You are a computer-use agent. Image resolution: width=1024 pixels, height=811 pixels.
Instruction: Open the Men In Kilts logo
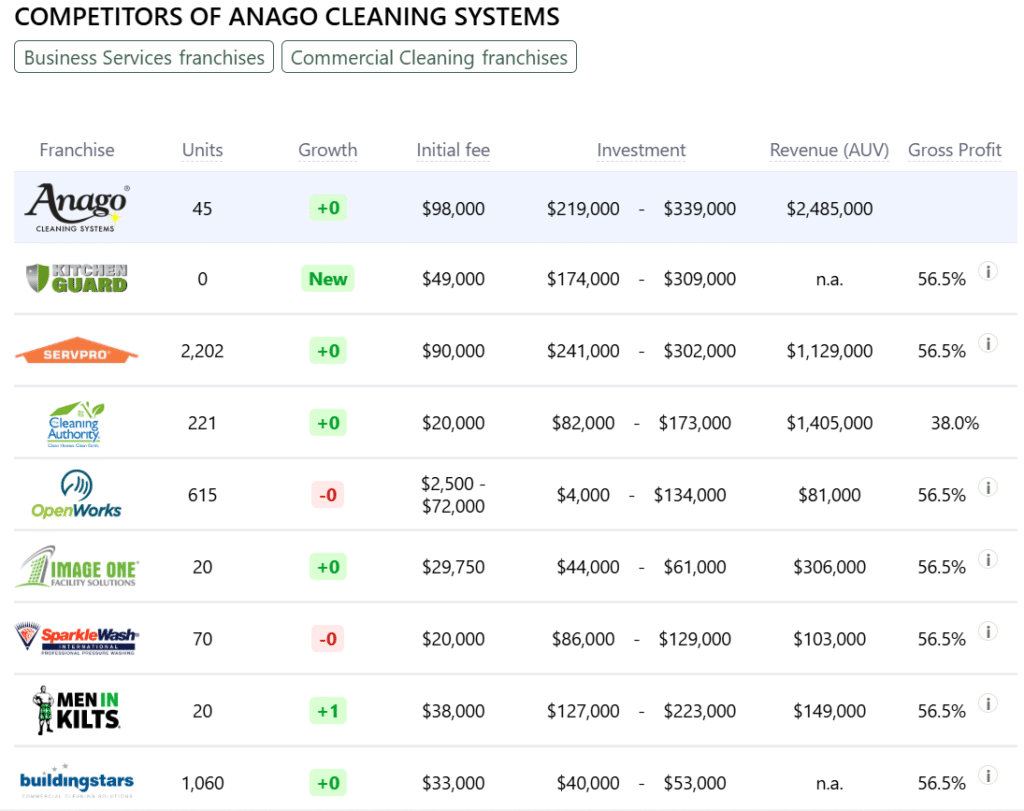coord(76,710)
